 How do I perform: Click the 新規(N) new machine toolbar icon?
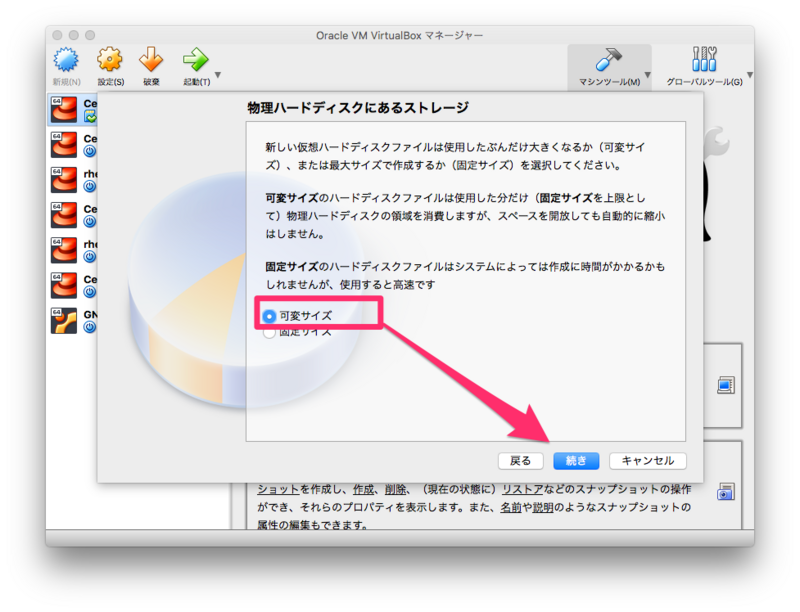tap(66, 60)
